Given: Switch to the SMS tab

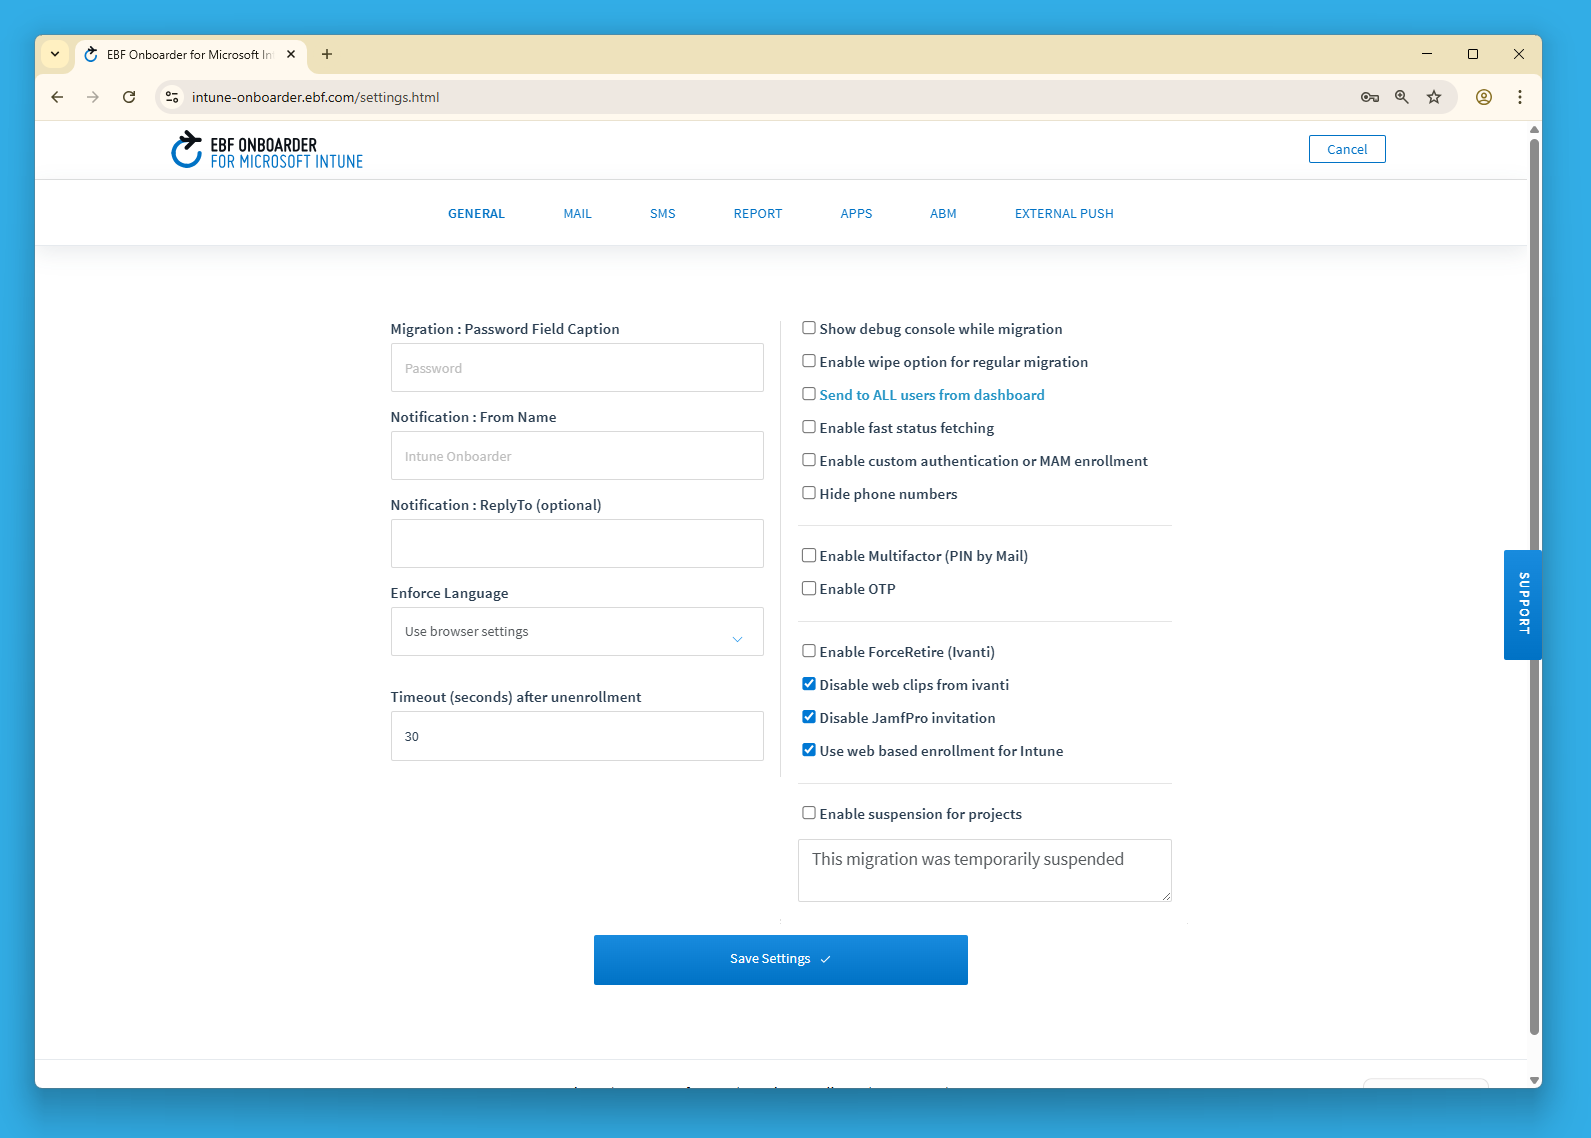Looking at the screenshot, I should click(662, 214).
